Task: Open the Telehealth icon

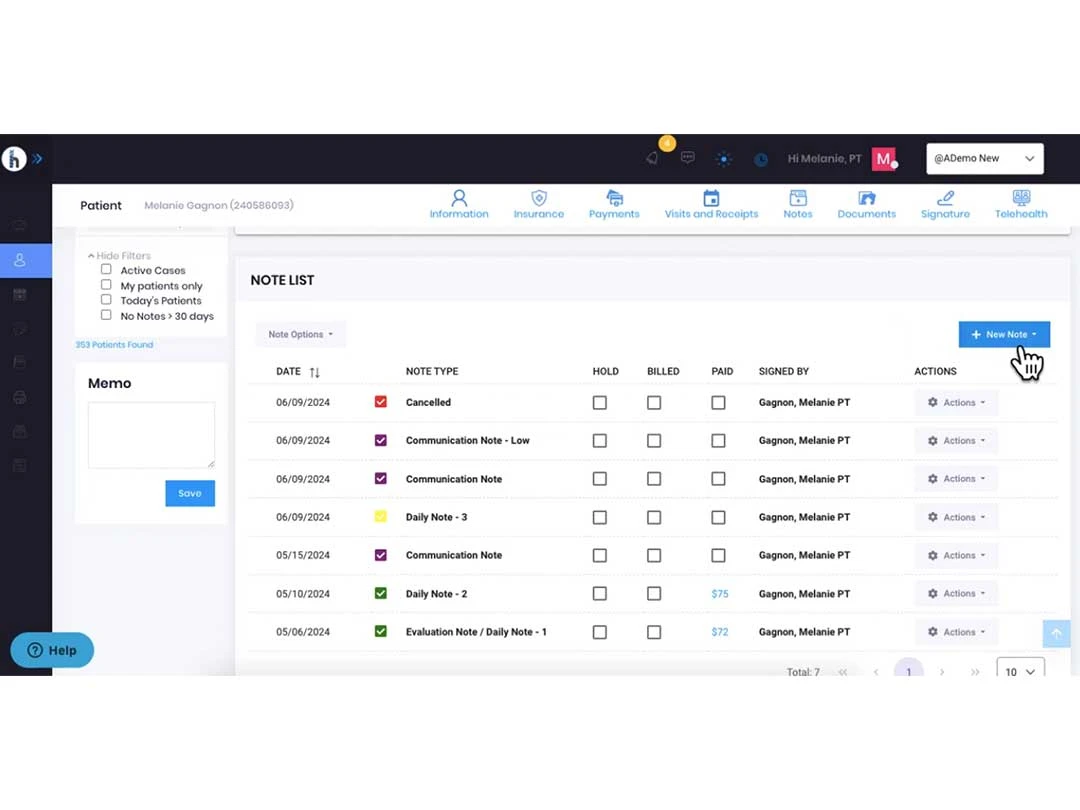Action: [x=1021, y=198]
